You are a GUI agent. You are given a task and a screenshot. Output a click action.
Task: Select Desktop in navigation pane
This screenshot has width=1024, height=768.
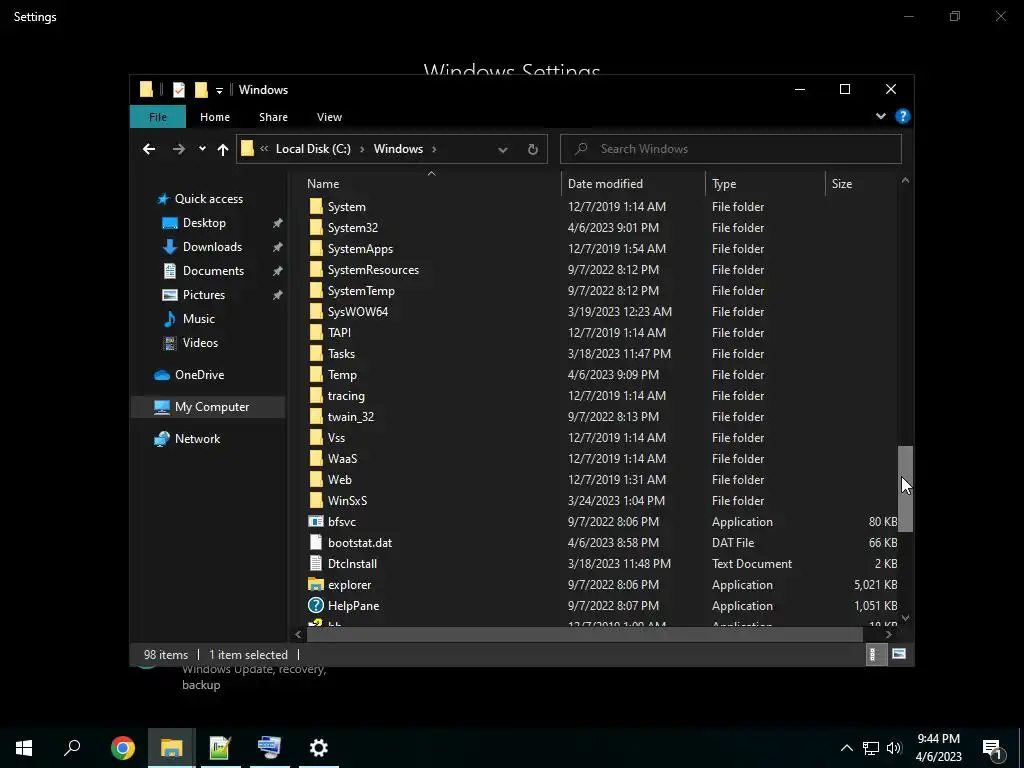click(204, 223)
